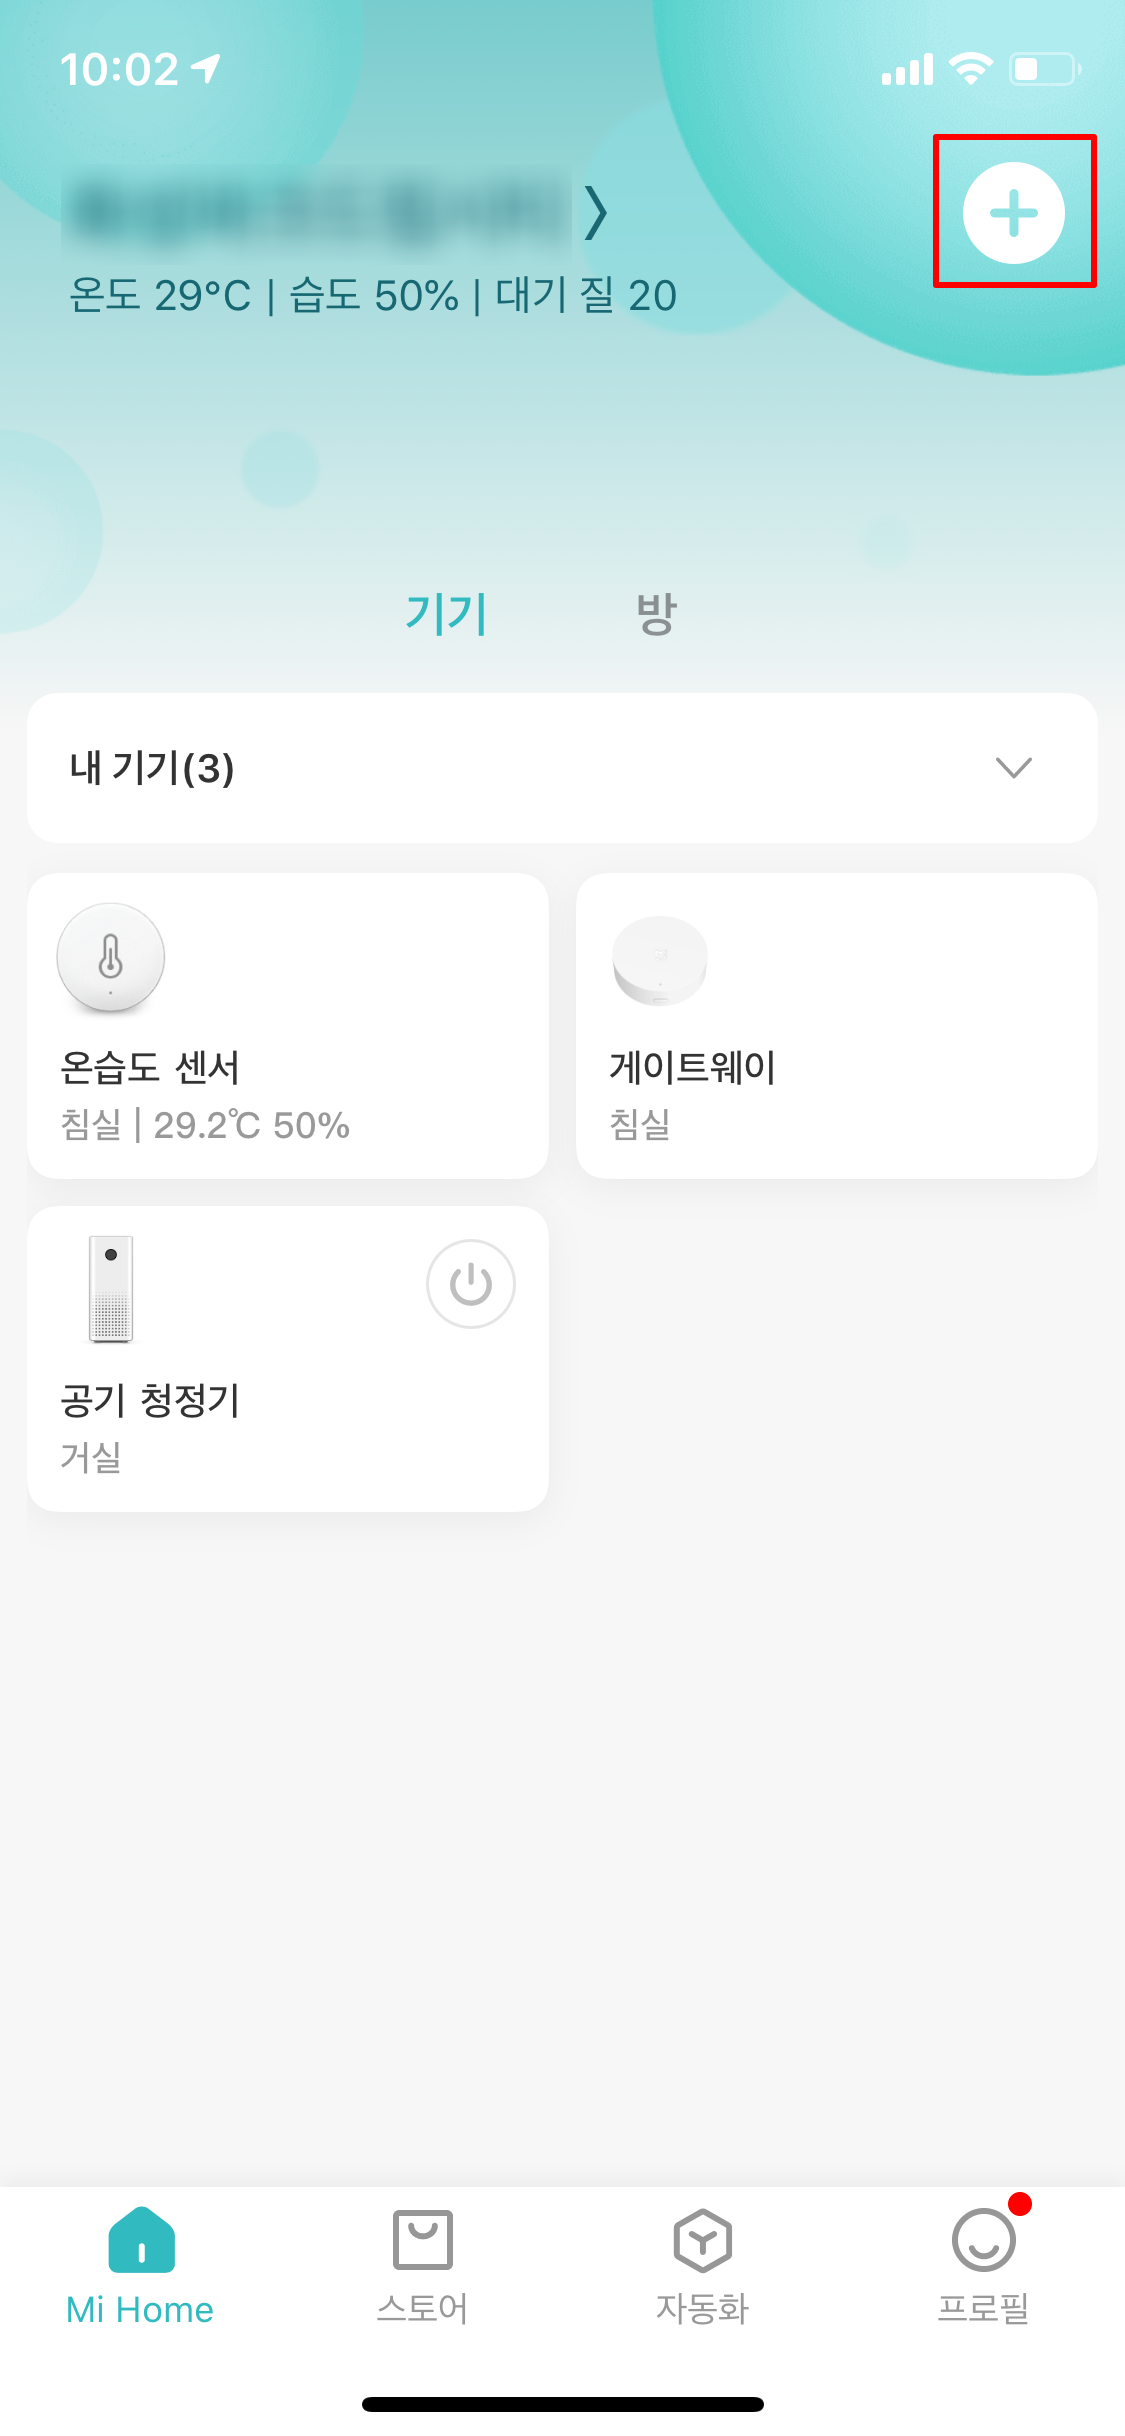This screenshot has width=1125, height=2436.
Task: Switch to the 방 tab
Action: pyautogui.click(x=657, y=613)
